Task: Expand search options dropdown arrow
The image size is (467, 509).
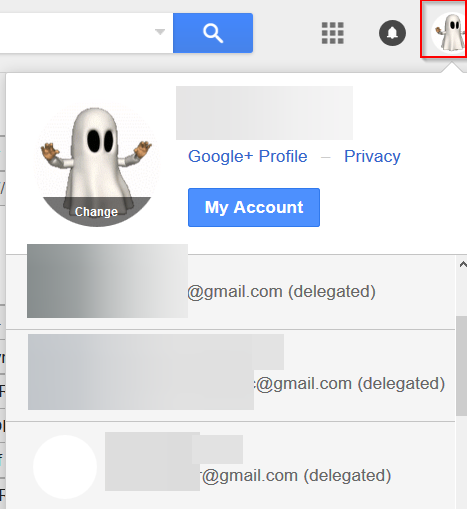Action: click(x=160, y=32)
